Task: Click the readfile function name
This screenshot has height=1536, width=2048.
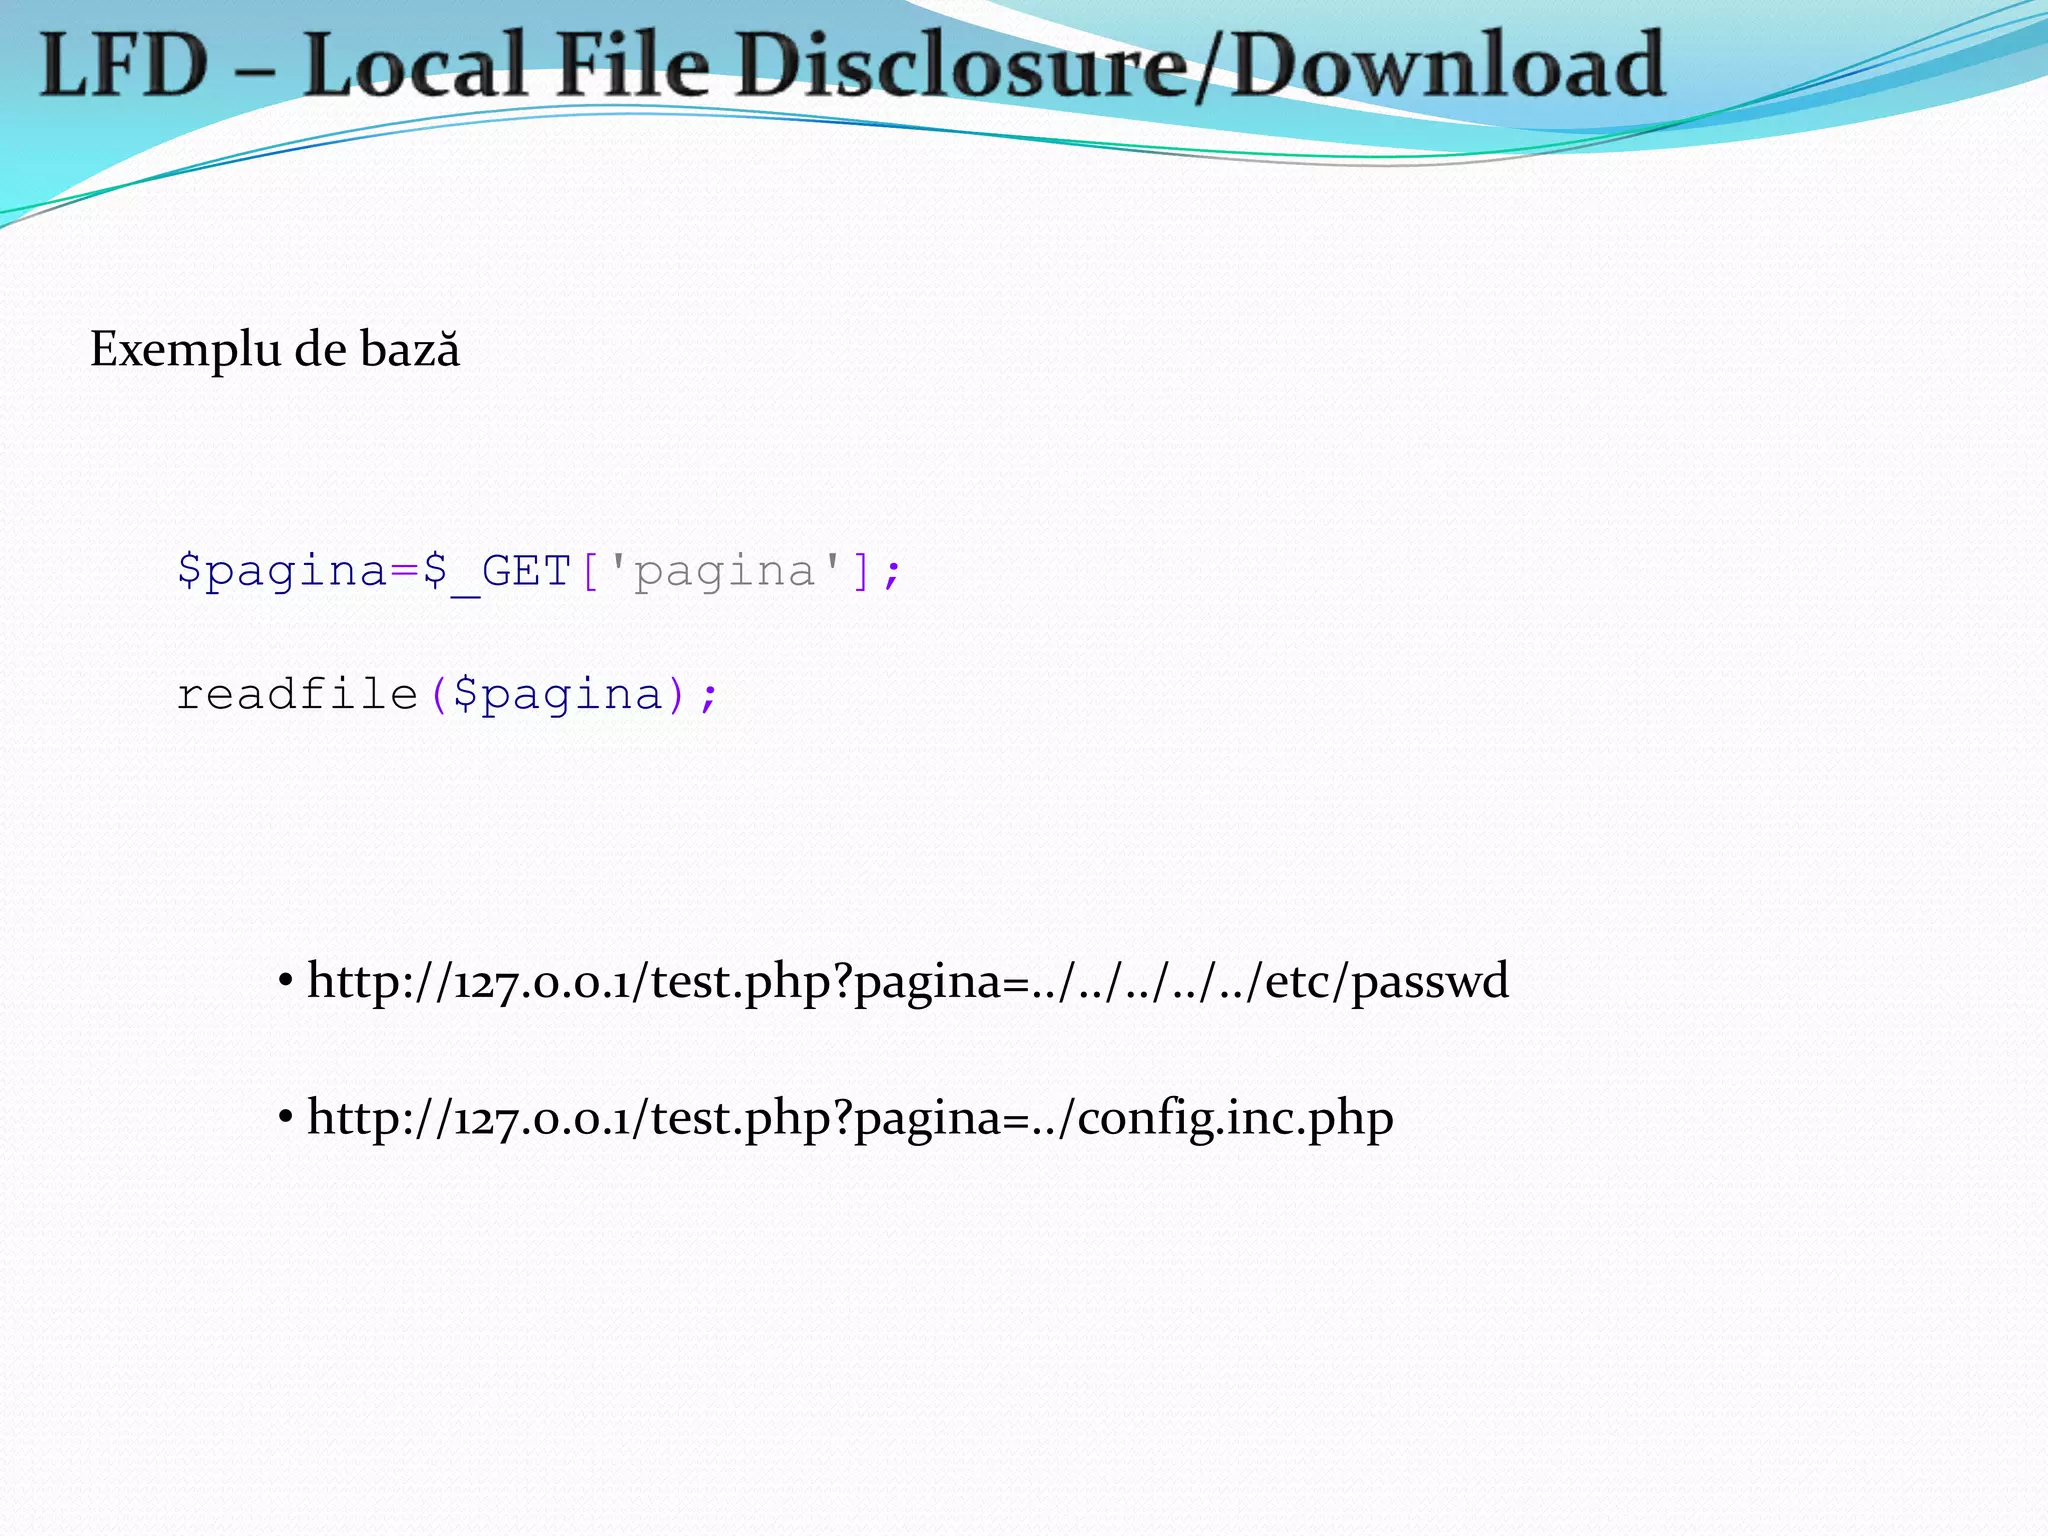Action: click(297, 694)
